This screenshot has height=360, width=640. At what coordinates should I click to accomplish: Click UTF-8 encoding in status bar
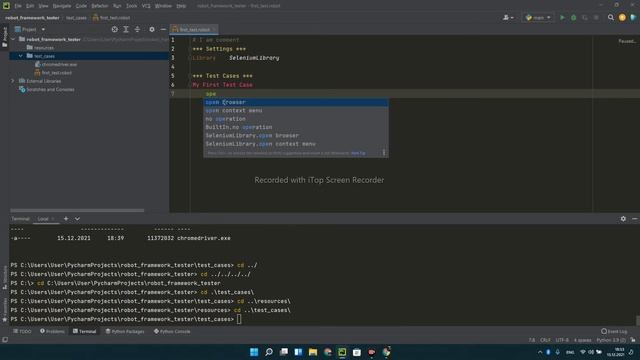click(x=562, y=340)
